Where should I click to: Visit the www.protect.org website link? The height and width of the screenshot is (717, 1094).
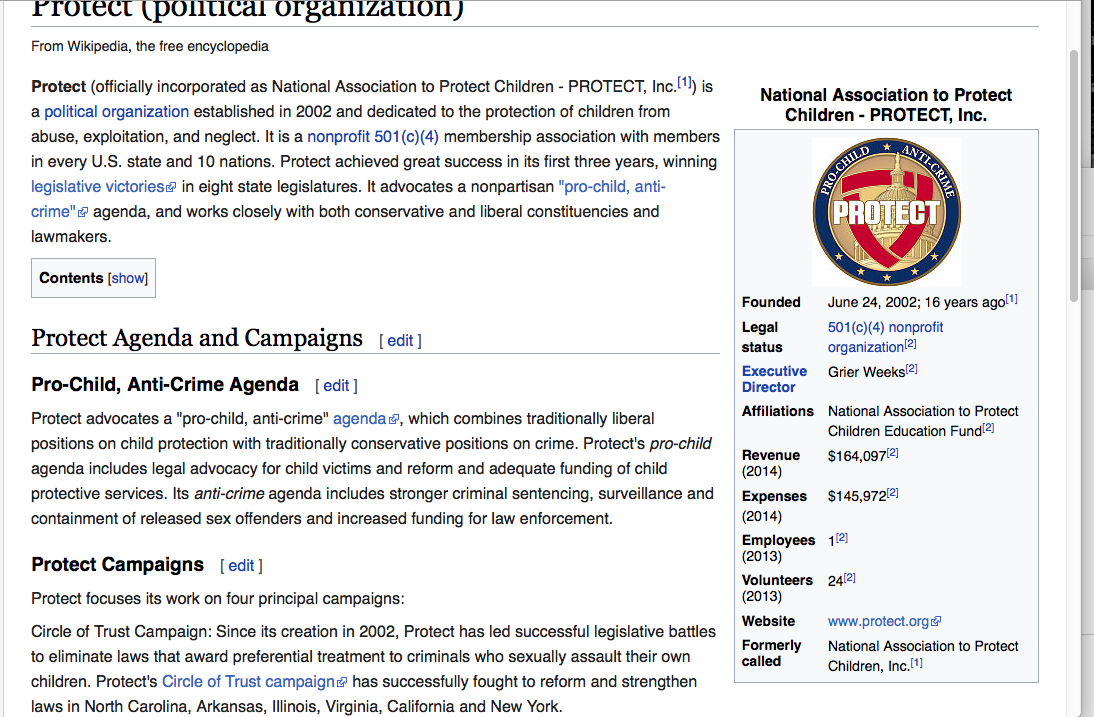pos(878,621)
